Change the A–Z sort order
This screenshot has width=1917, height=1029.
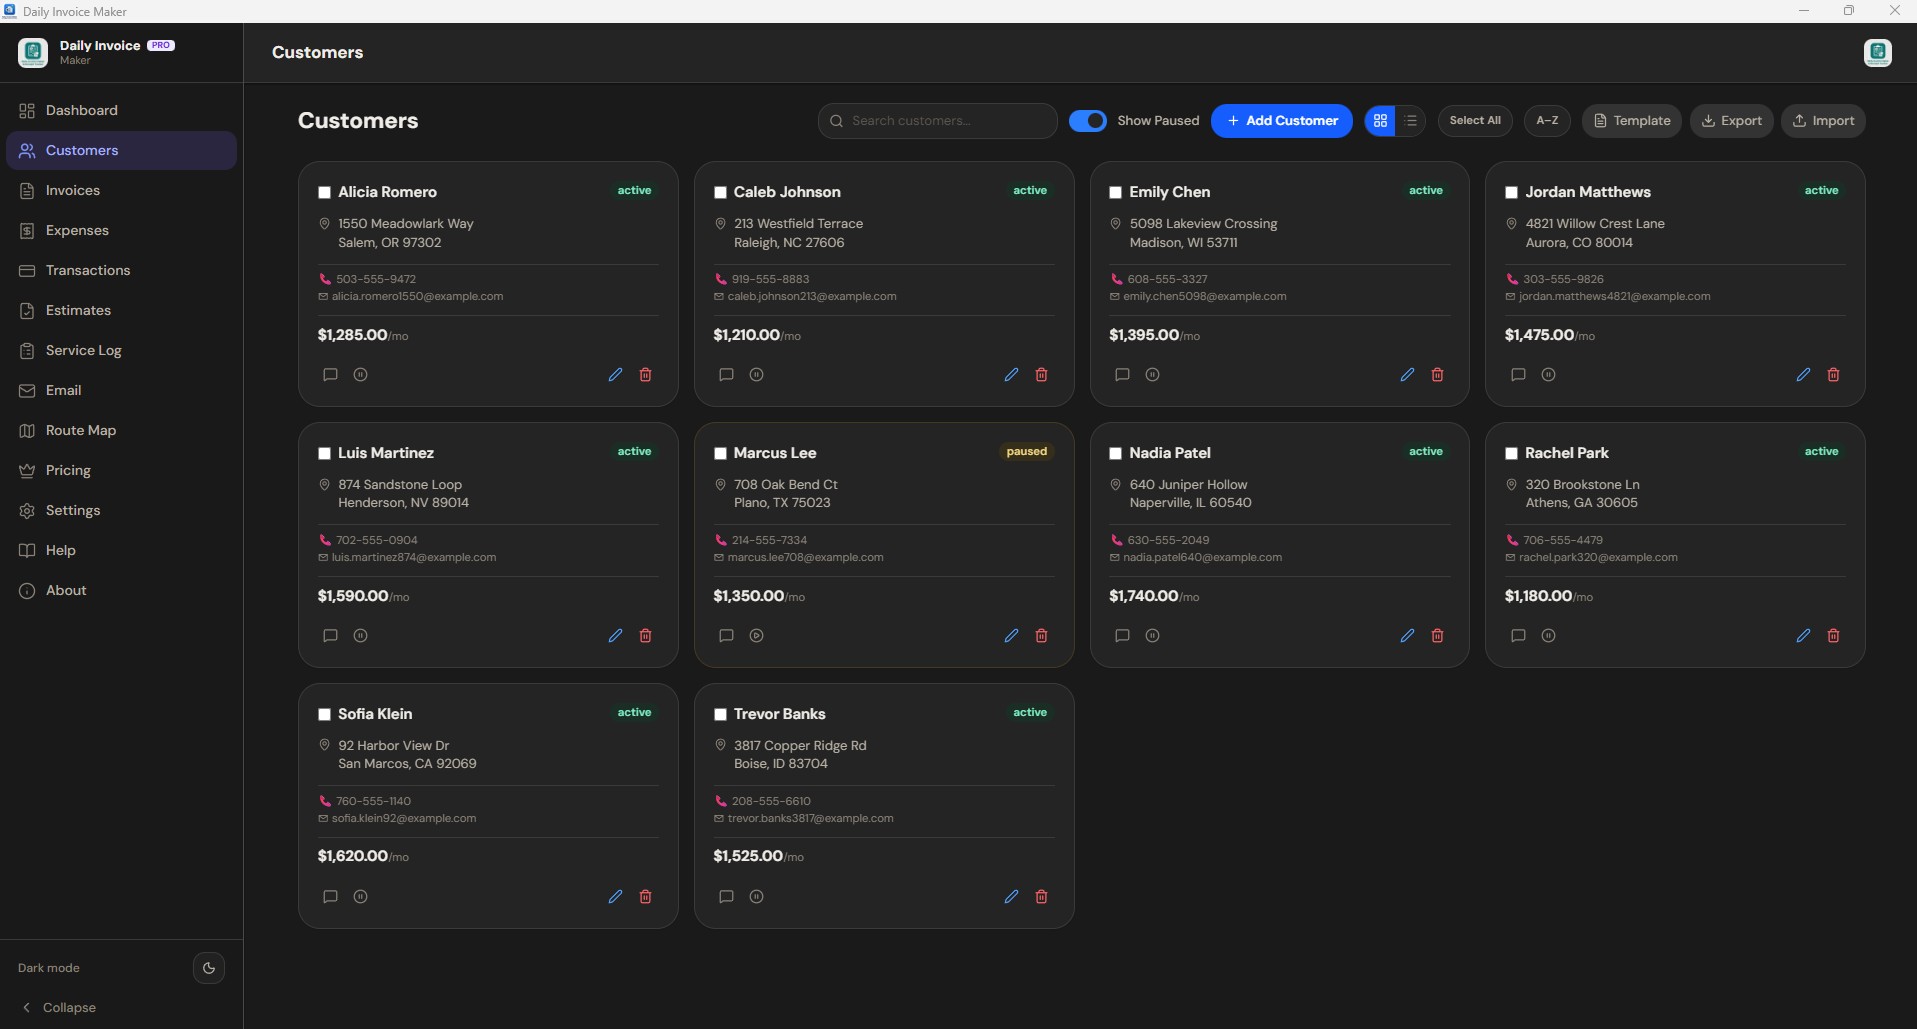point(1547,121)
